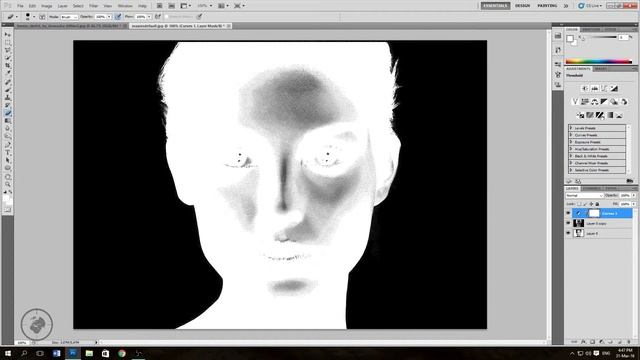The image size is (640, 360).
Task: Click the Hue/Saturation adjustment icon
Action: [x=585, y=102]
